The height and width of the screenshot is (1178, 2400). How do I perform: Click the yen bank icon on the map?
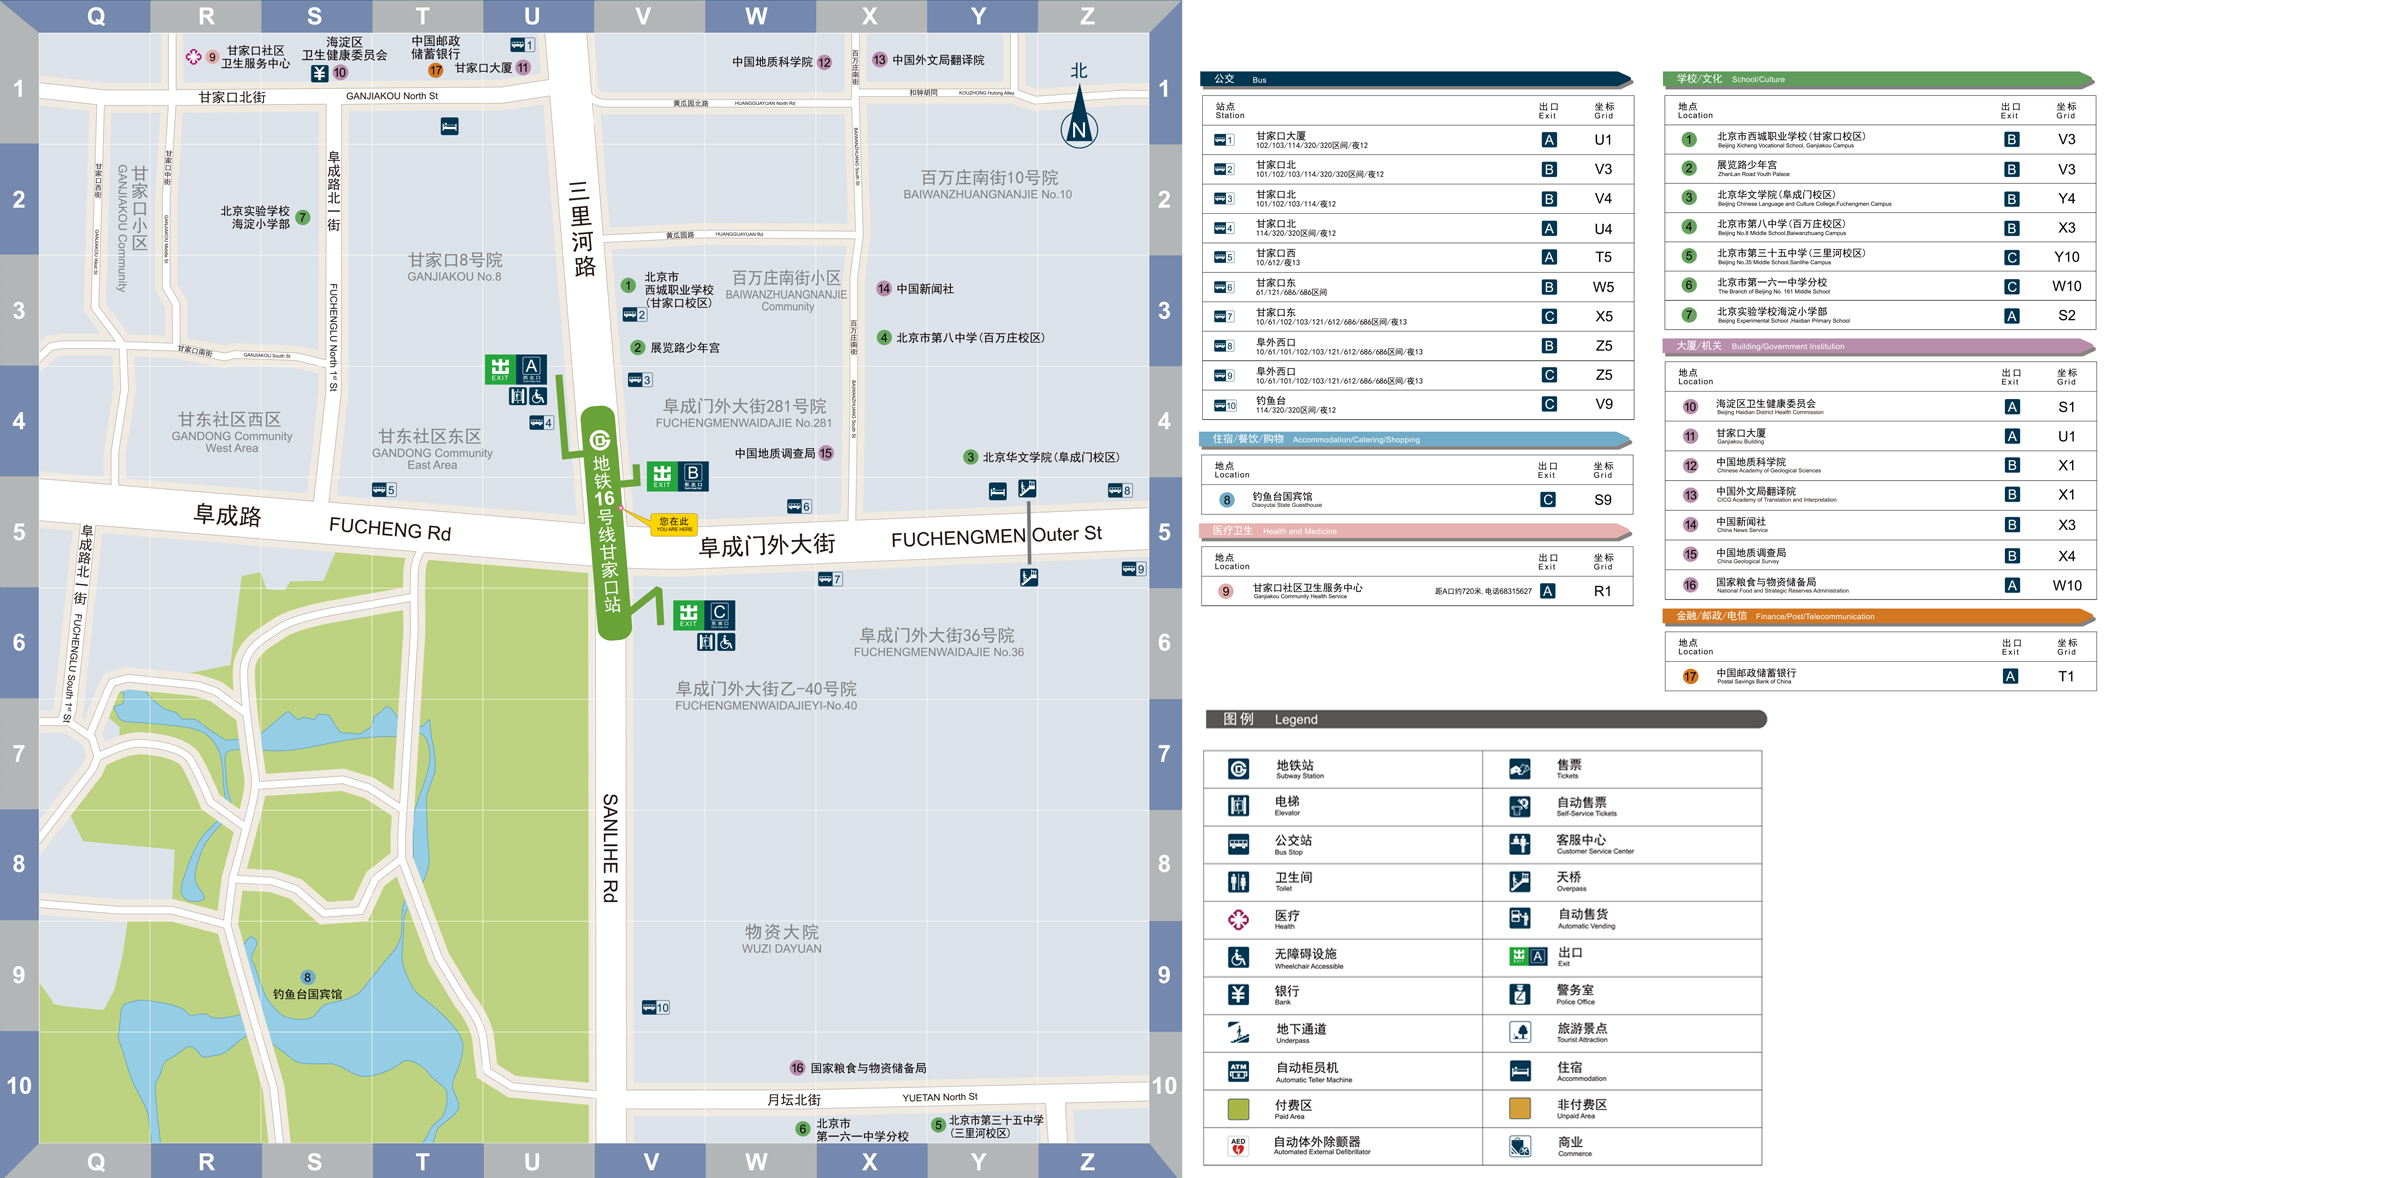click(x=319, y=73)
